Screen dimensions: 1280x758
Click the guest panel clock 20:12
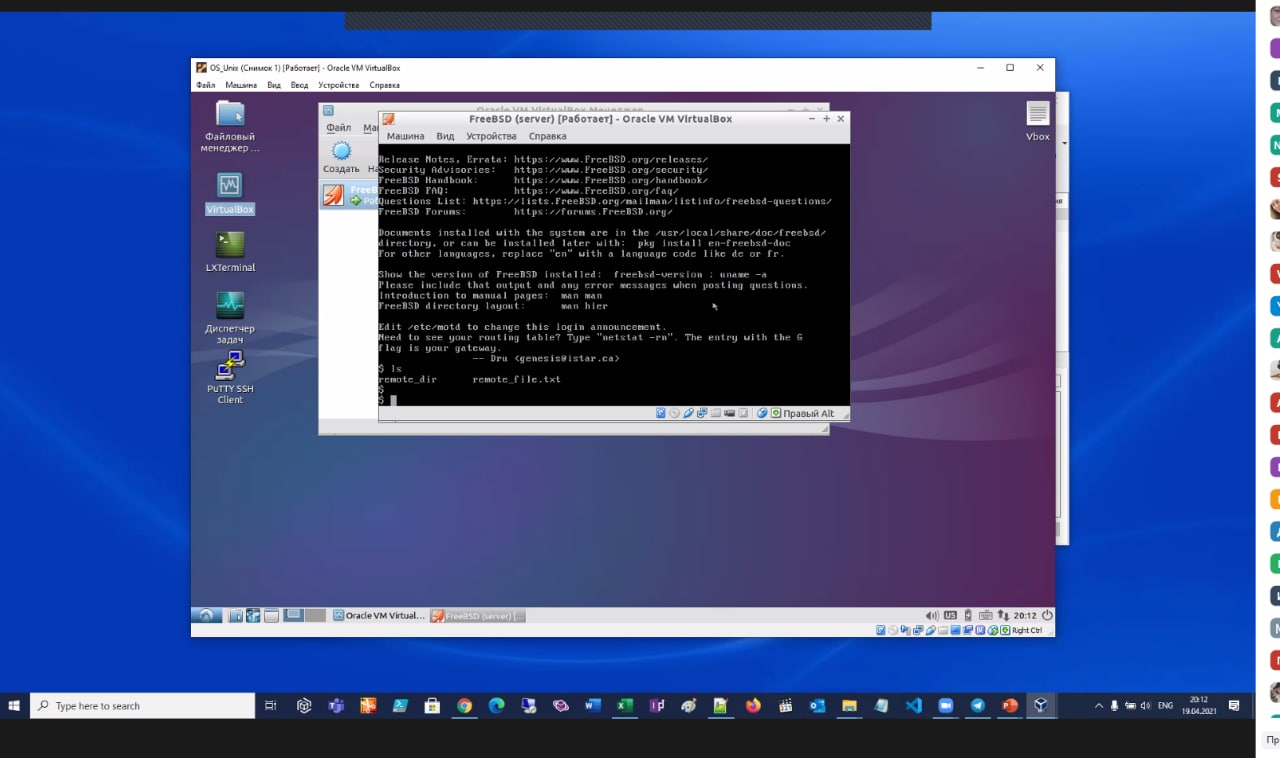coord(1025,615)
